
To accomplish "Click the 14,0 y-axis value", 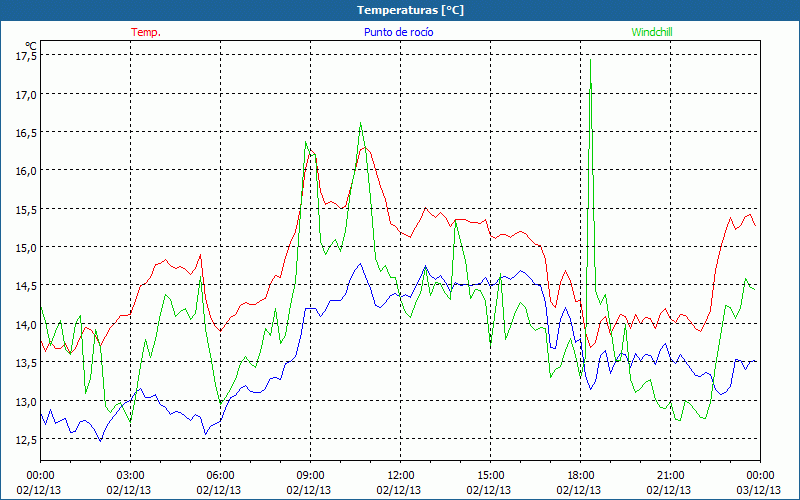I will coord(26,324).
